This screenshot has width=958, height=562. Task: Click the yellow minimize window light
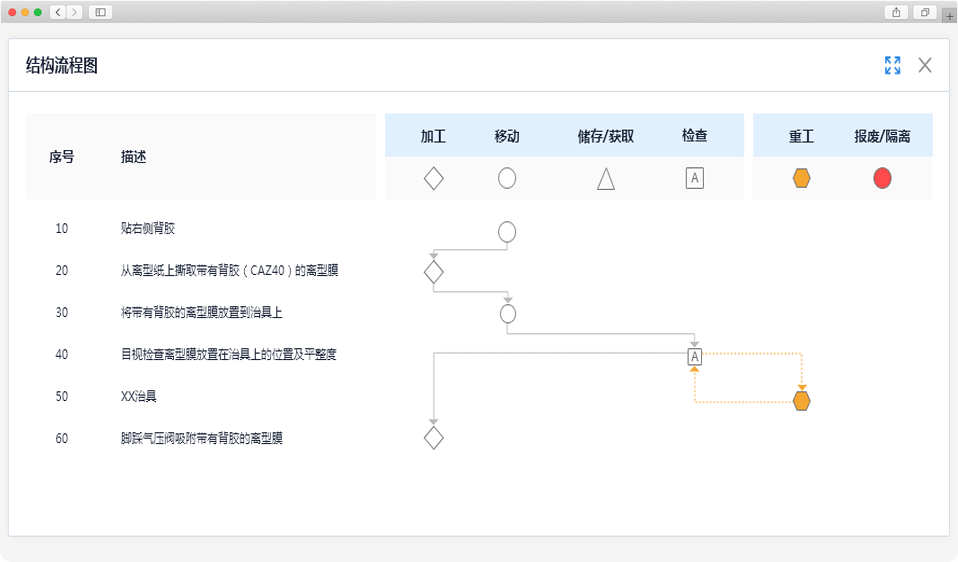(25, 12)
